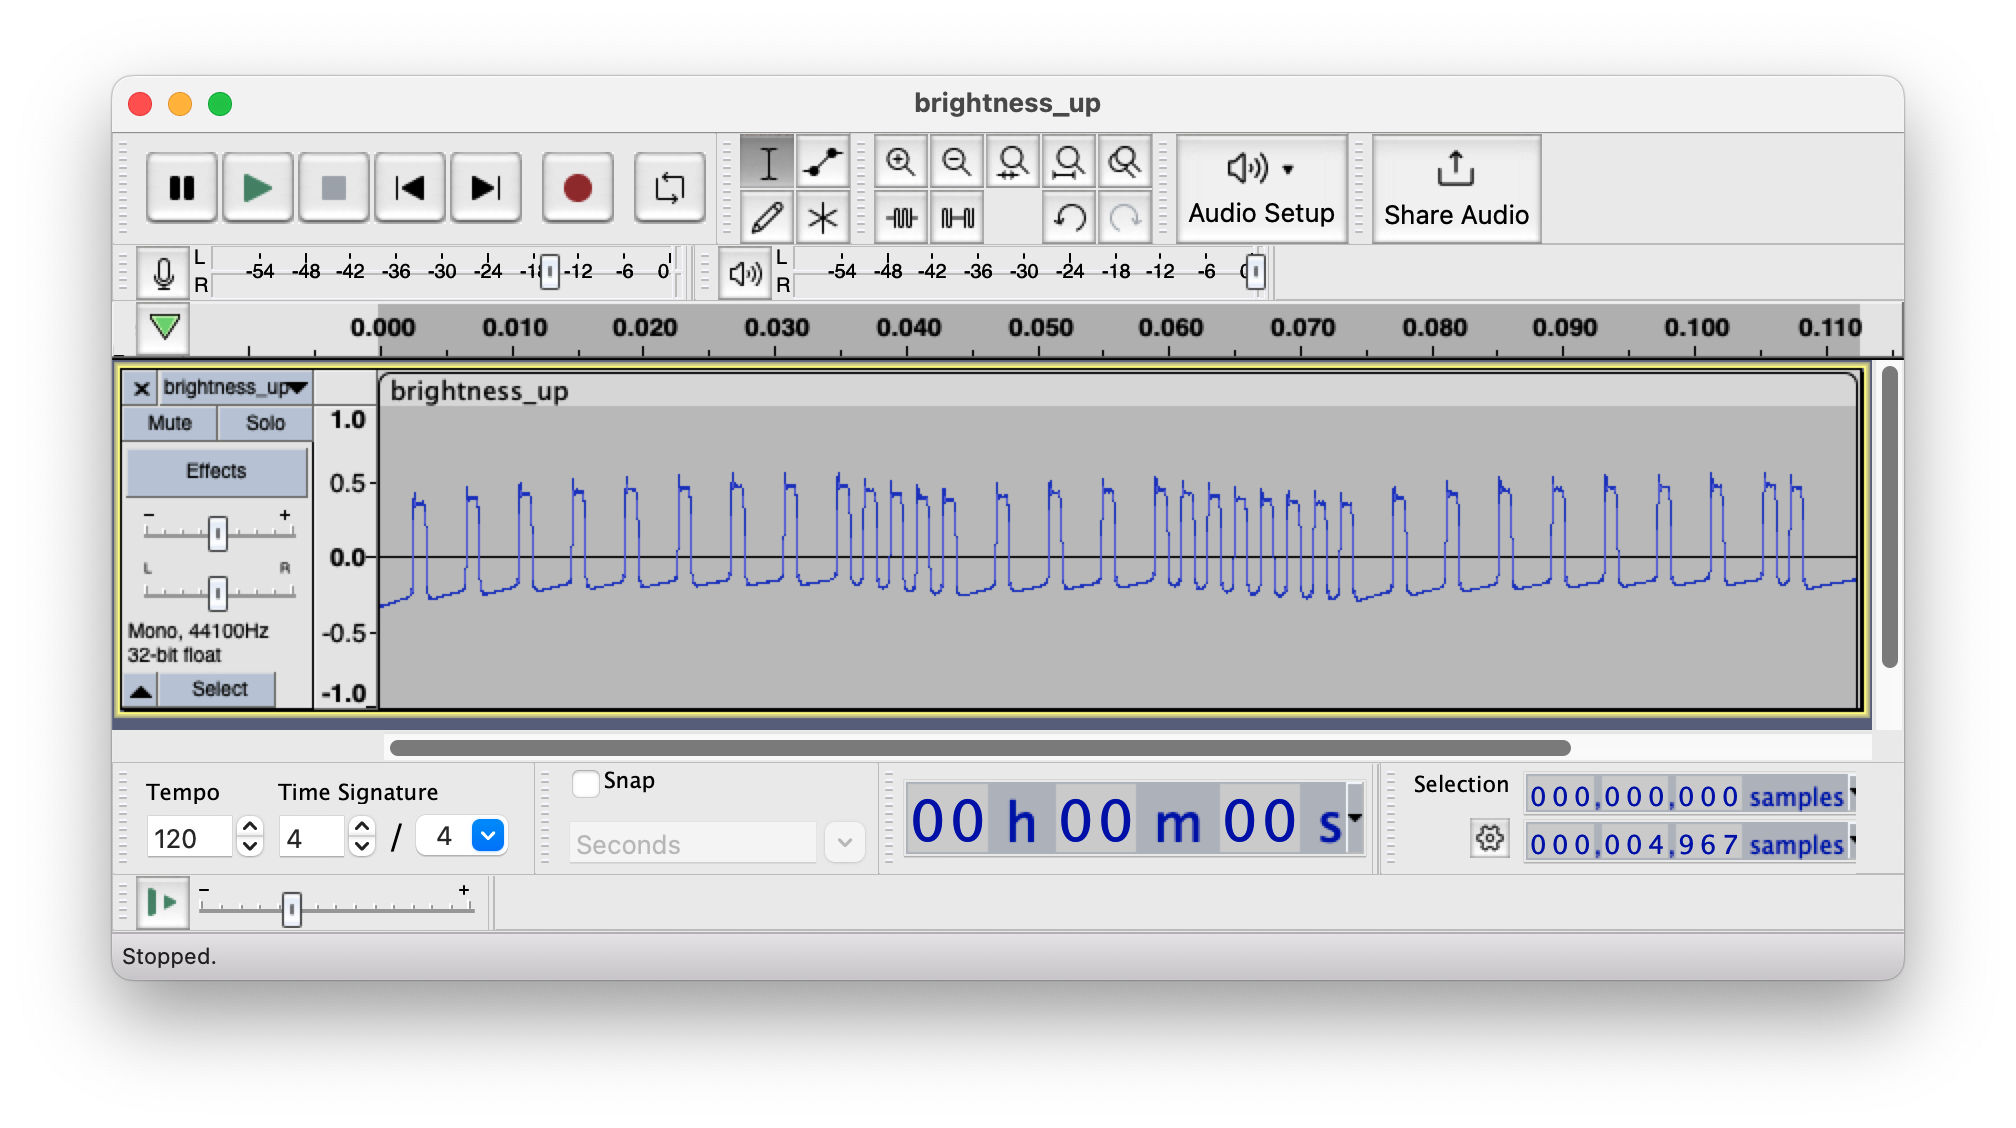This screenshot has width=2016, height=1128.
Task: Select the Draw pencil tool
Action: (767, 217)
